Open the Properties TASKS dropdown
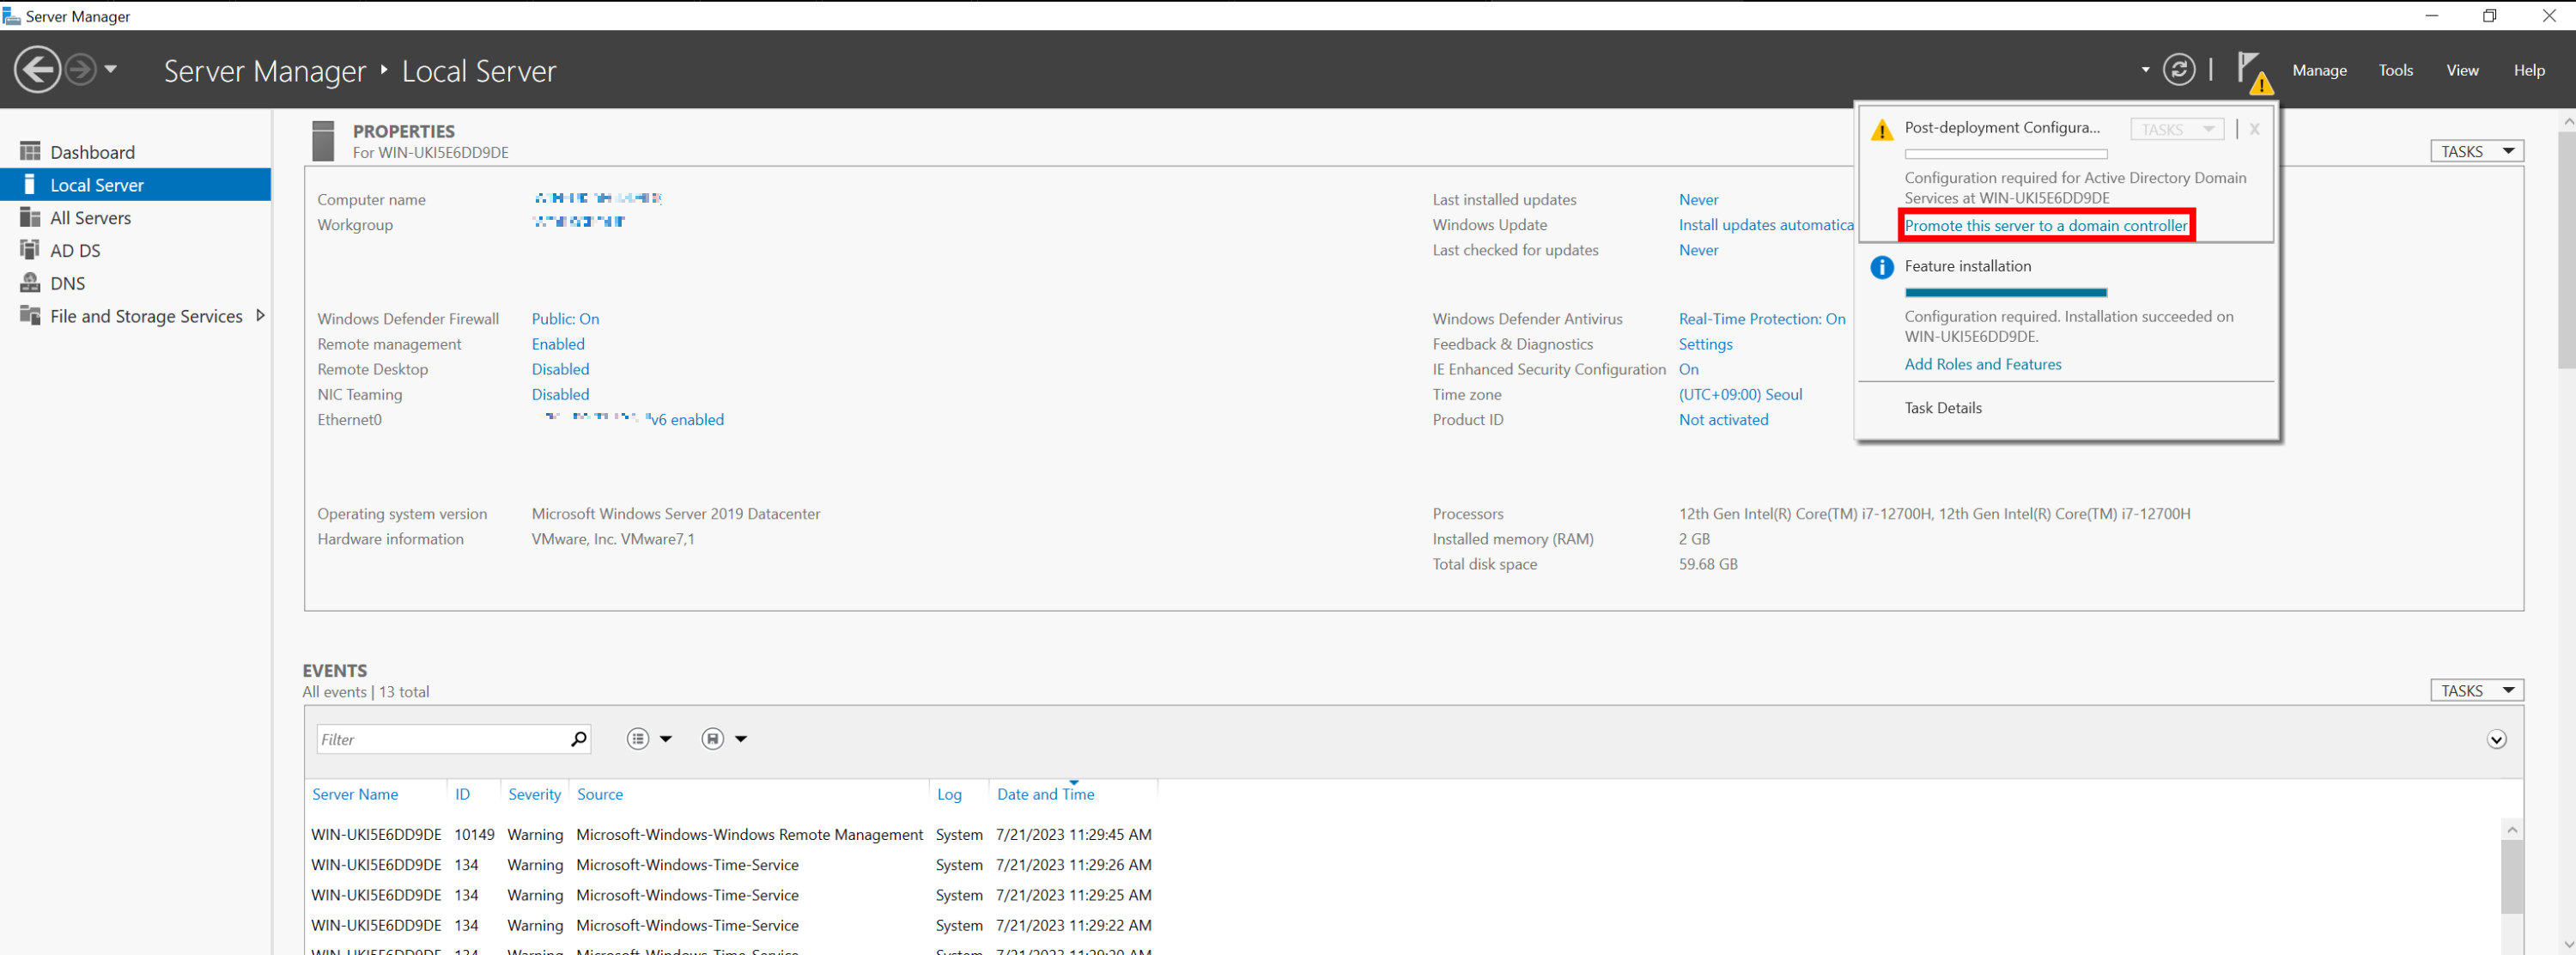The image size is (2576, 955). 2476,151
